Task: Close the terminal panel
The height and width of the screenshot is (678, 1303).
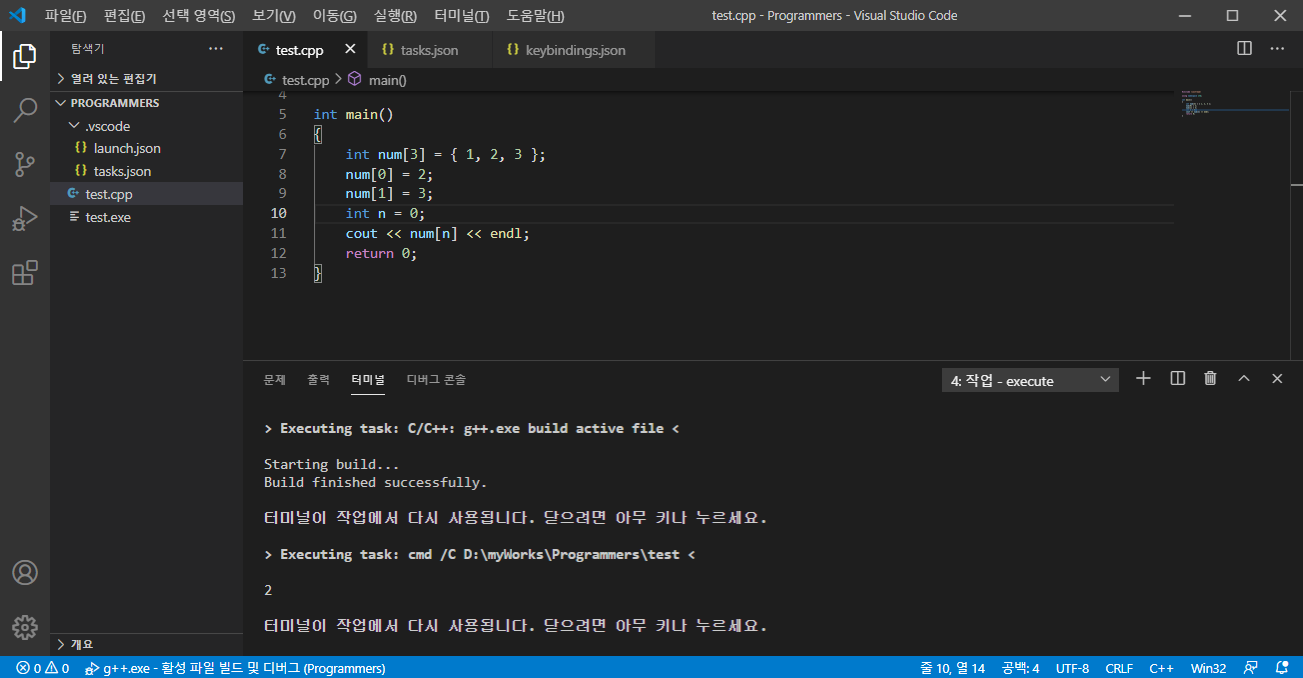Action: tap(1277, 378)
